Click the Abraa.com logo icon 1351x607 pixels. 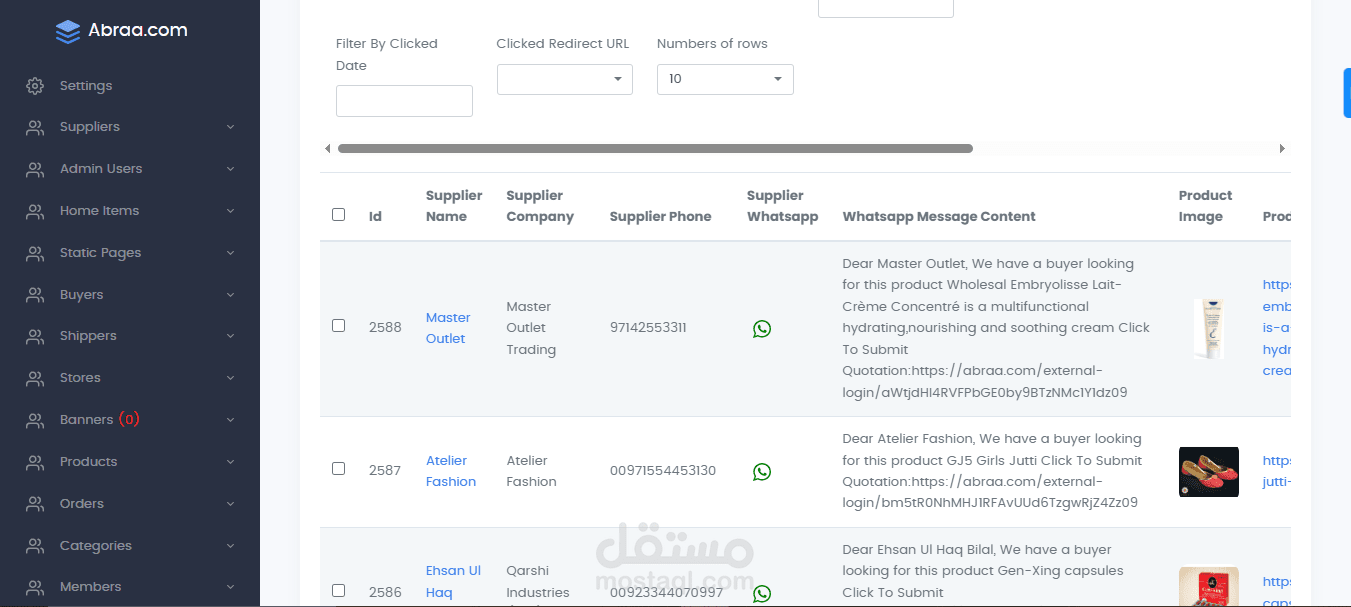click(68, 32)
